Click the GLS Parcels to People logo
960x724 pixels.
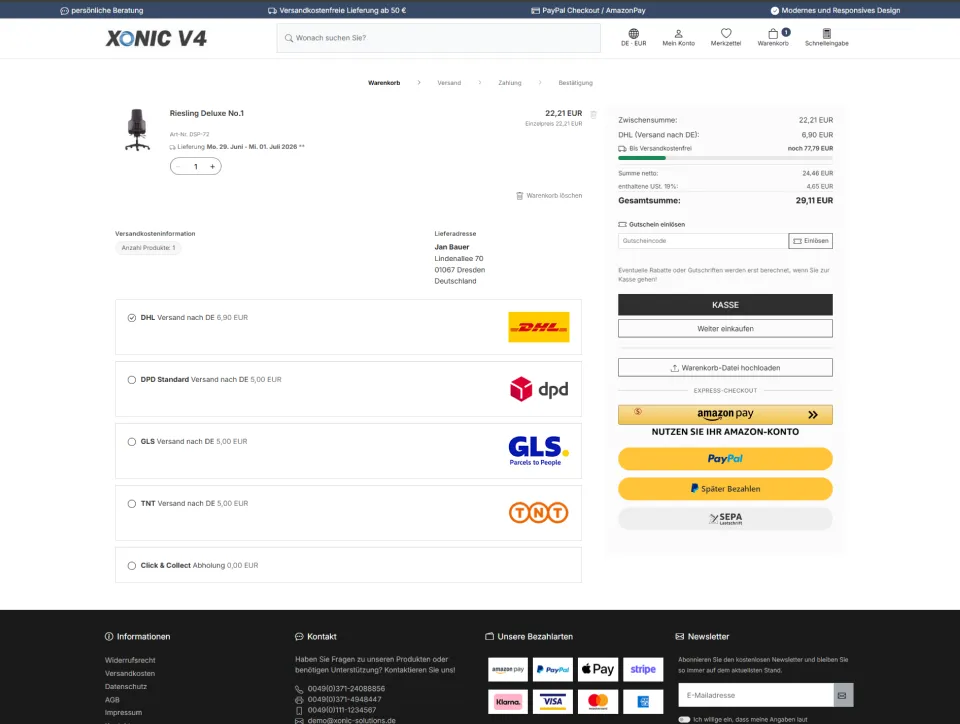[539, 451]
